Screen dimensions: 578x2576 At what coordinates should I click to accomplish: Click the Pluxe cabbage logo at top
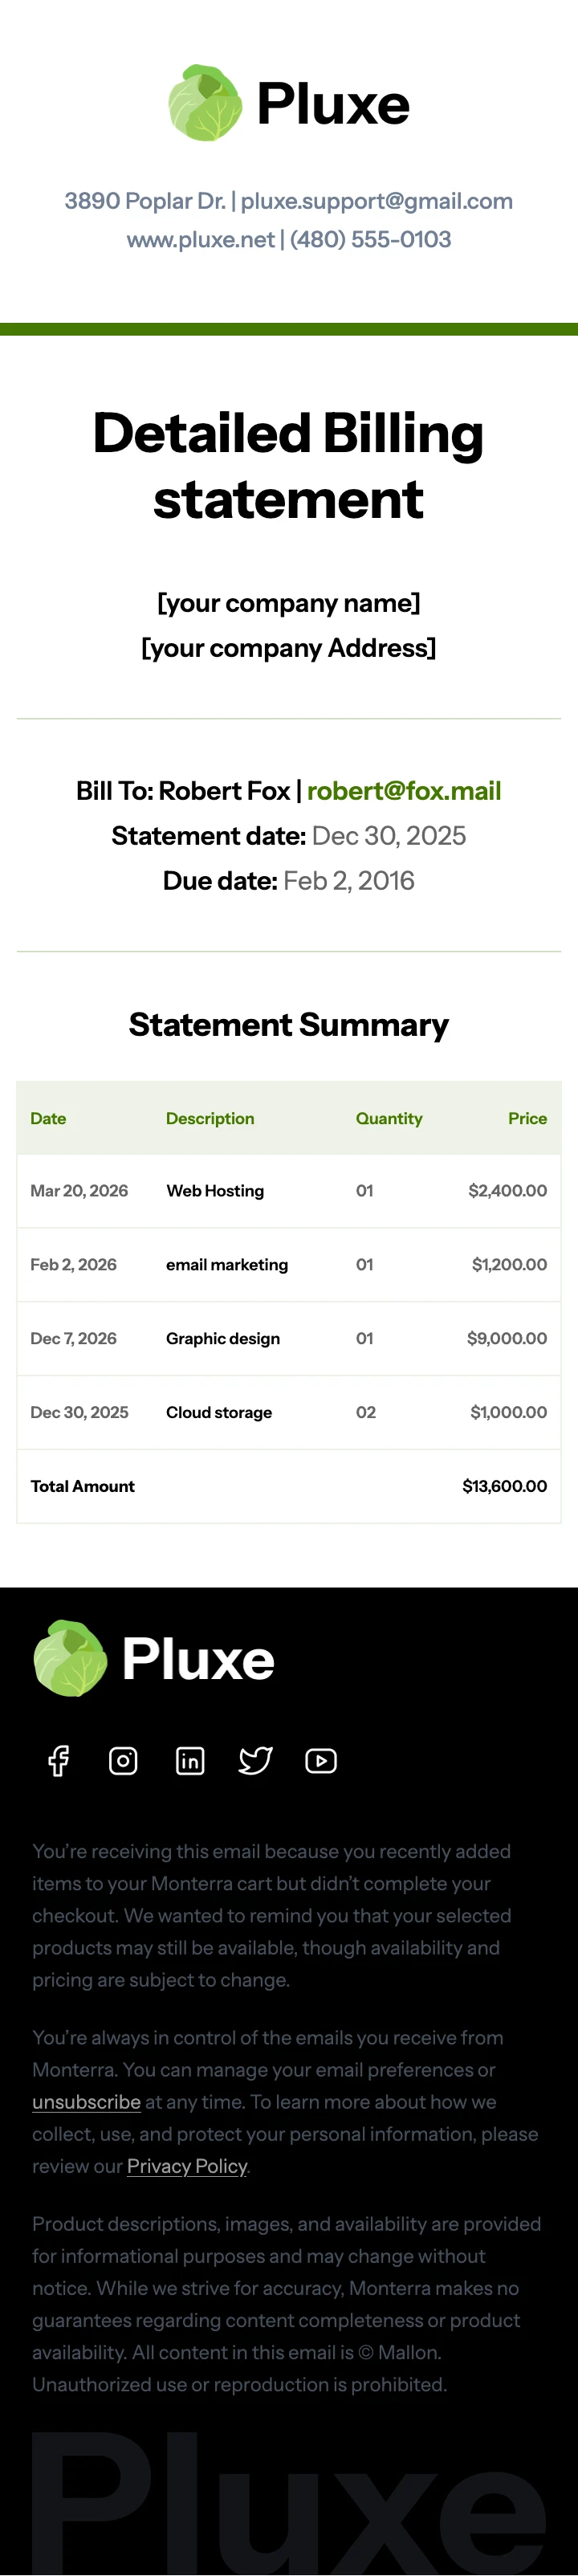tap(205, 103)
